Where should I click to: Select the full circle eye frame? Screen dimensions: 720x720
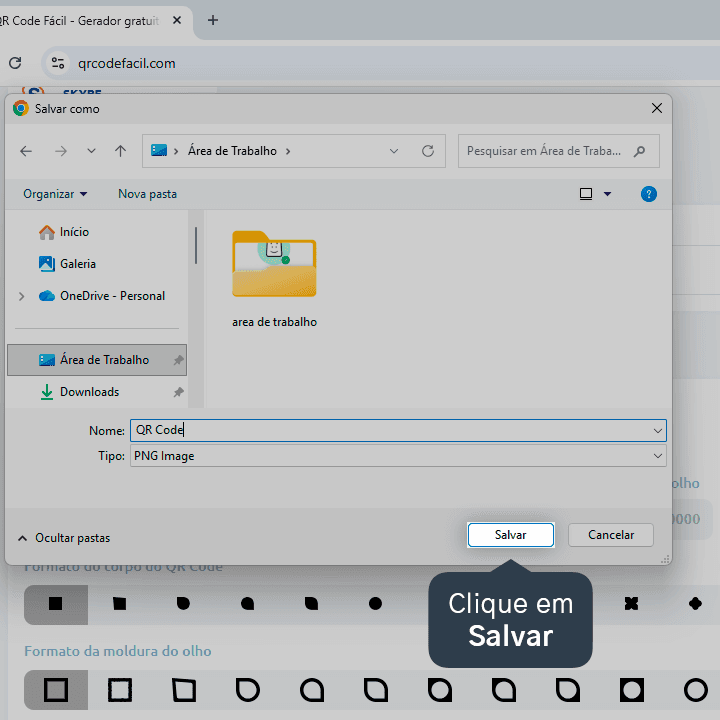point(696,690)
